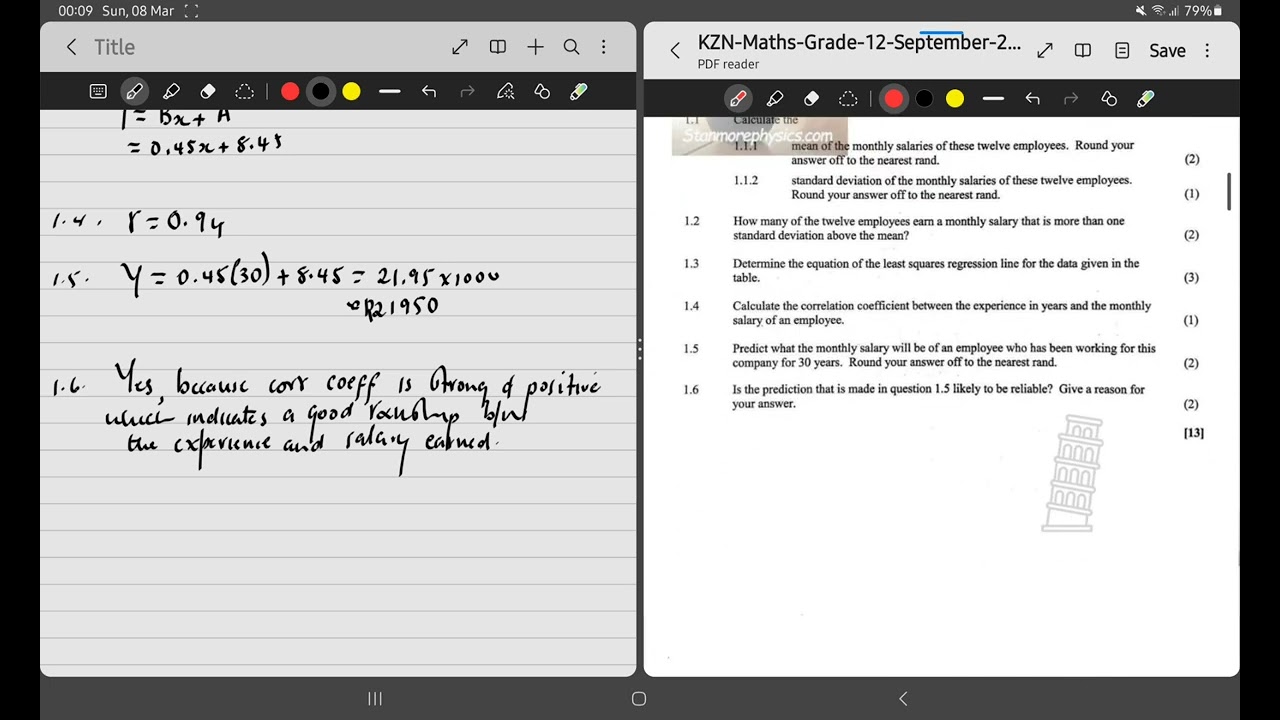Tap the battery 79% status indicator

(x=1202, y=11)
